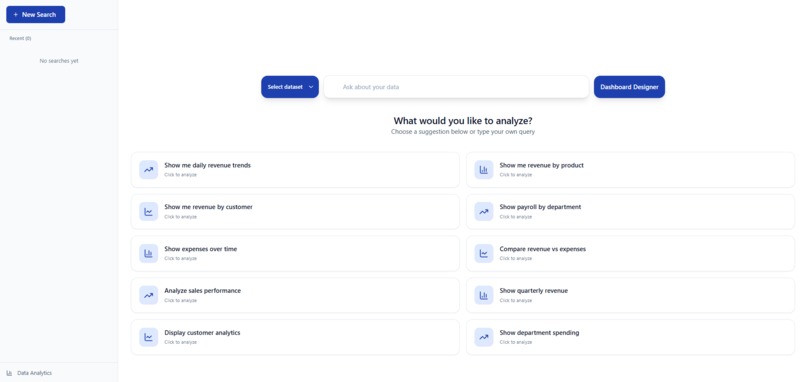Click the bar chart icon beside revenue by product
Screen dimensions: 806x382
[x=484, y=170]
